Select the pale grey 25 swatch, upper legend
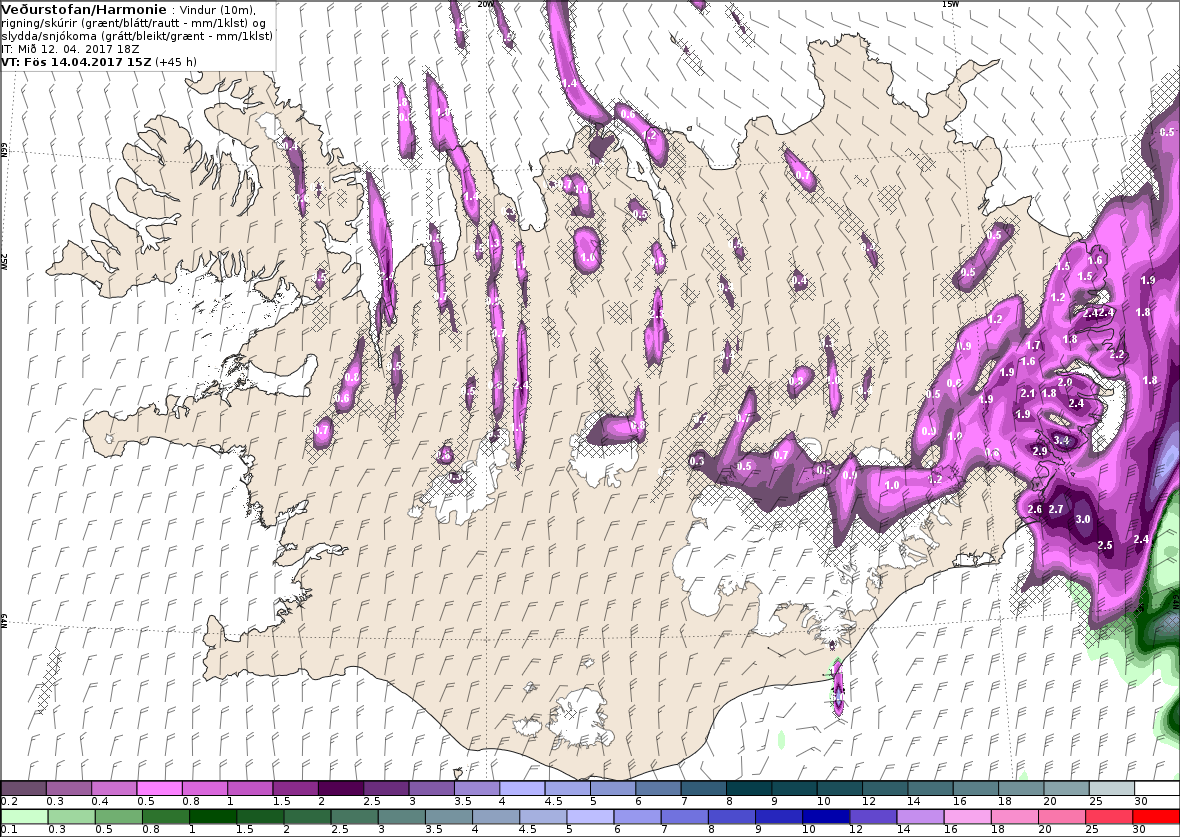 pyautogui.click(x=1112, y=788)
